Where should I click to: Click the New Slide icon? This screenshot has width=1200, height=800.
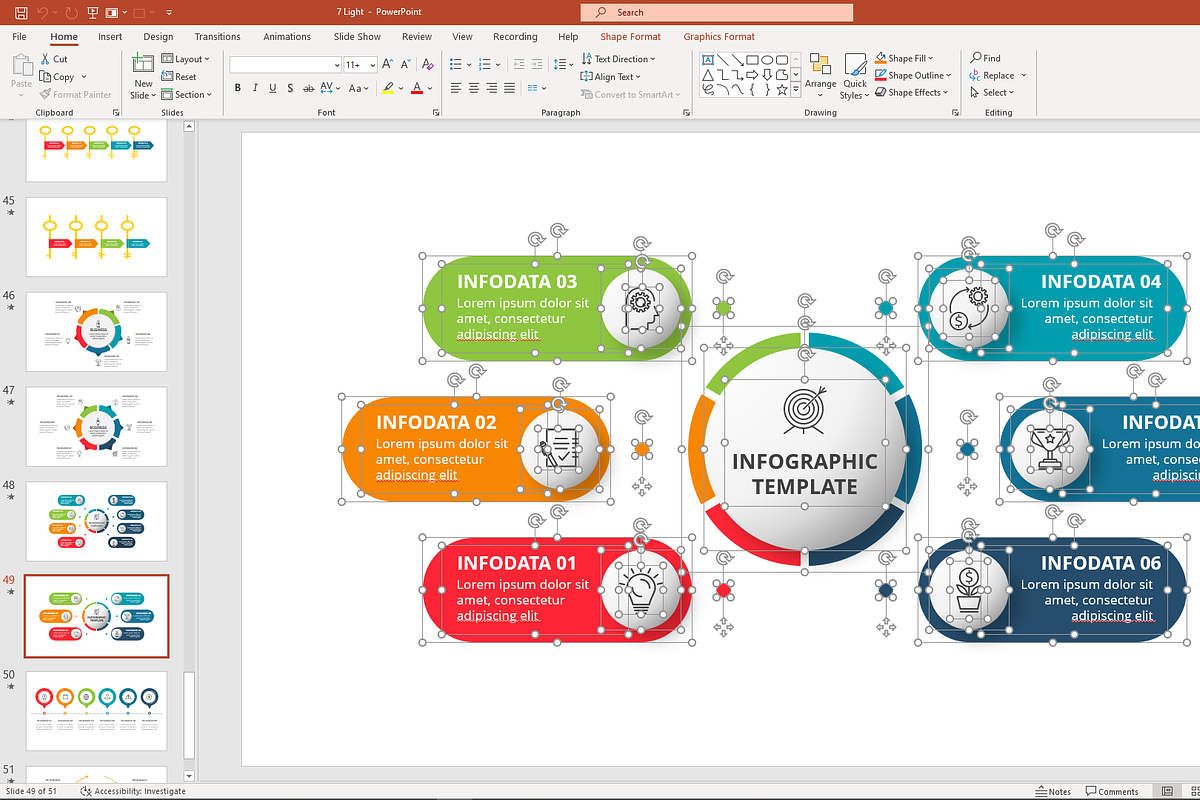(143, 64)
